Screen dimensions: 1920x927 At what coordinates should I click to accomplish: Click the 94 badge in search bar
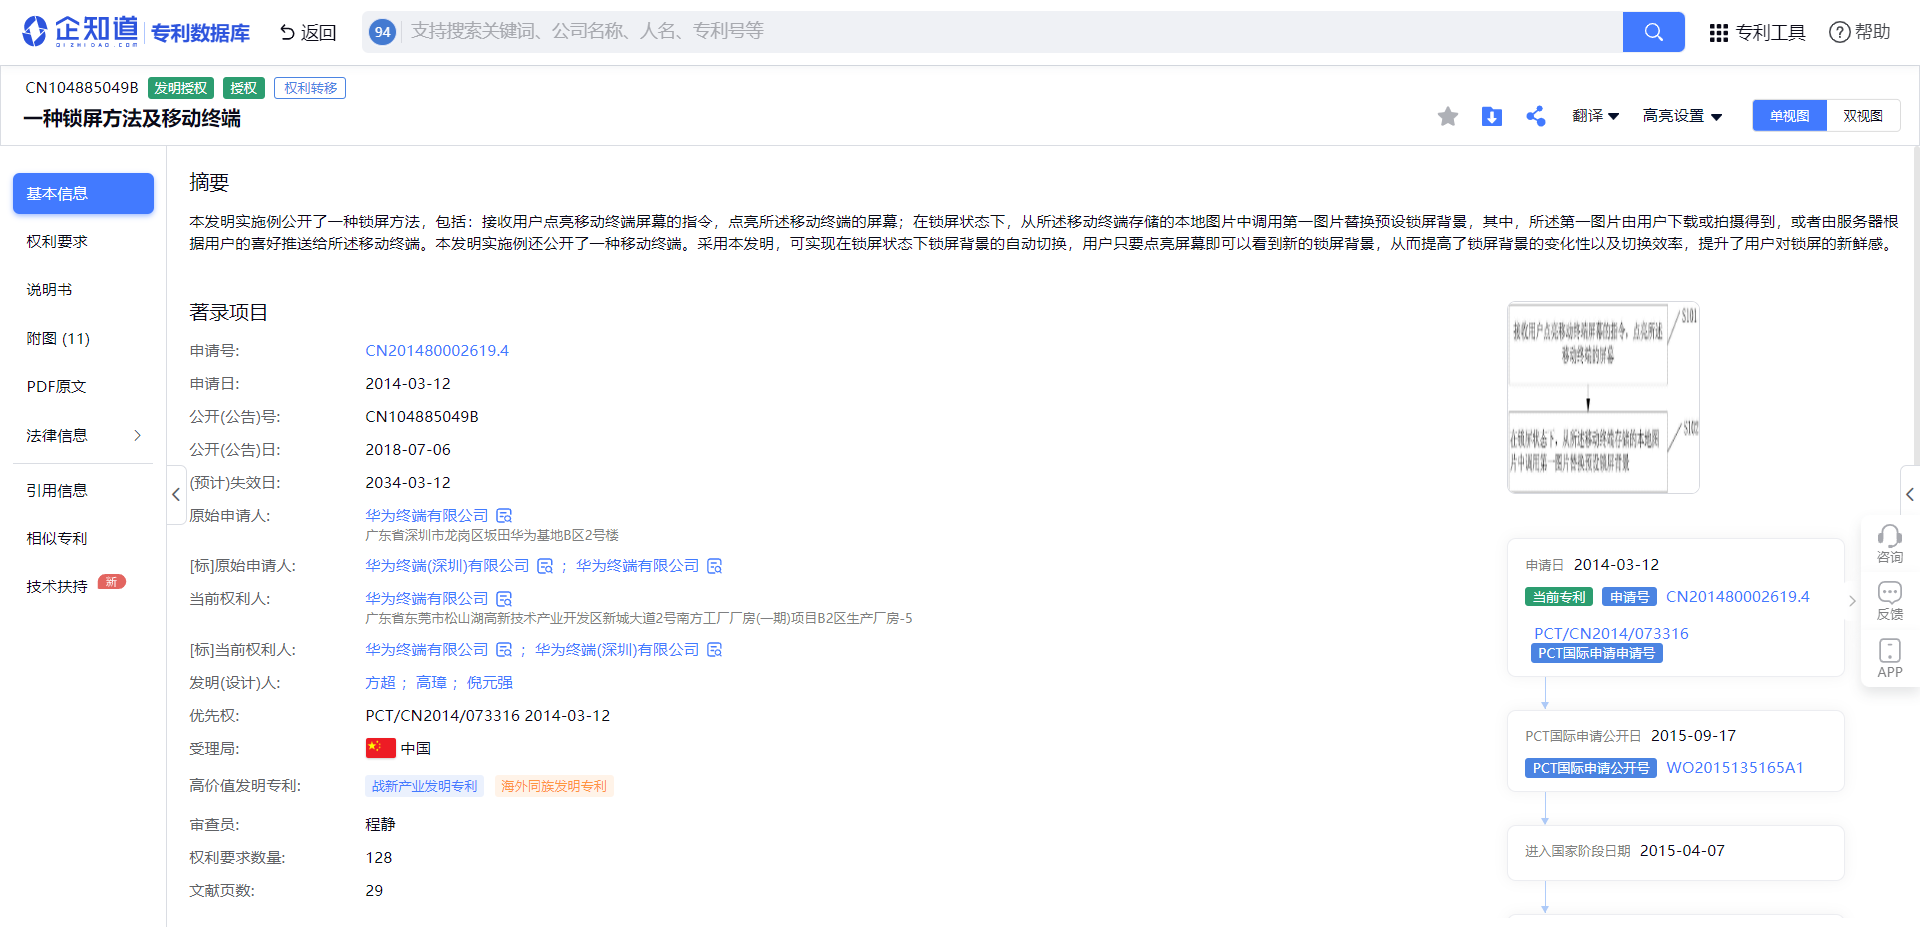coord(382,32)
